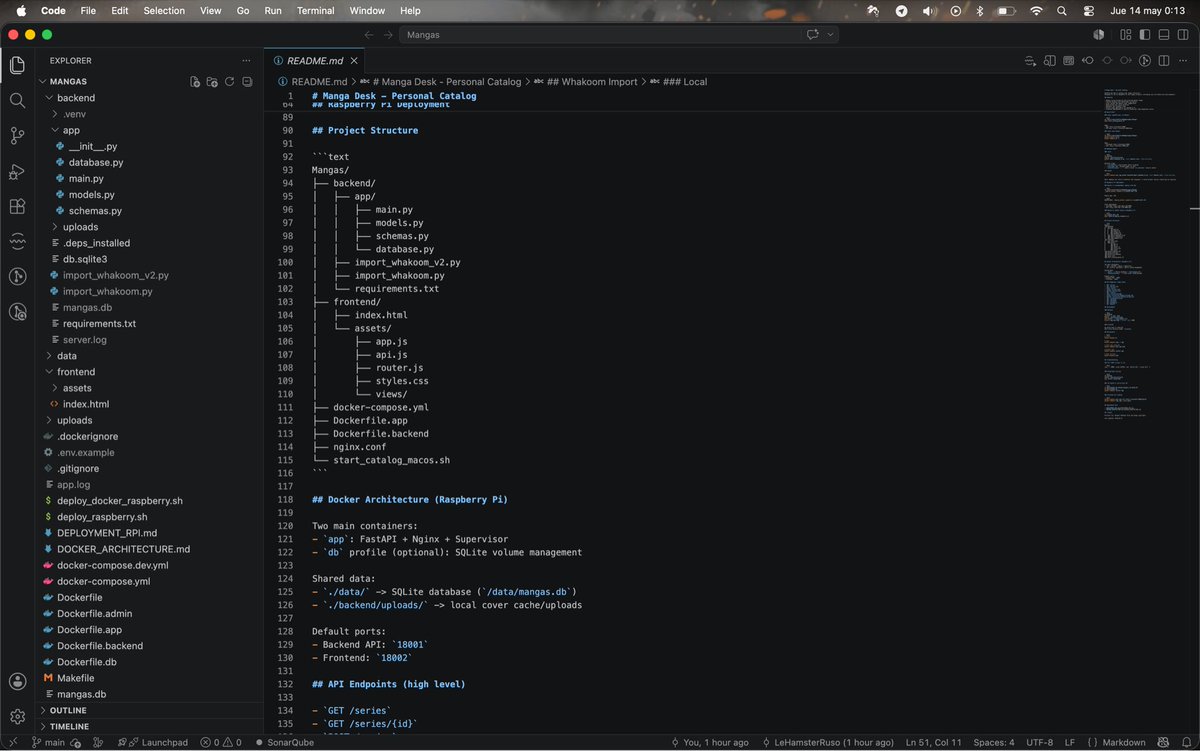Open the editor's more actions menu
The image size is (1200, 751).
pyautogui.click(x=1183, y=60)
